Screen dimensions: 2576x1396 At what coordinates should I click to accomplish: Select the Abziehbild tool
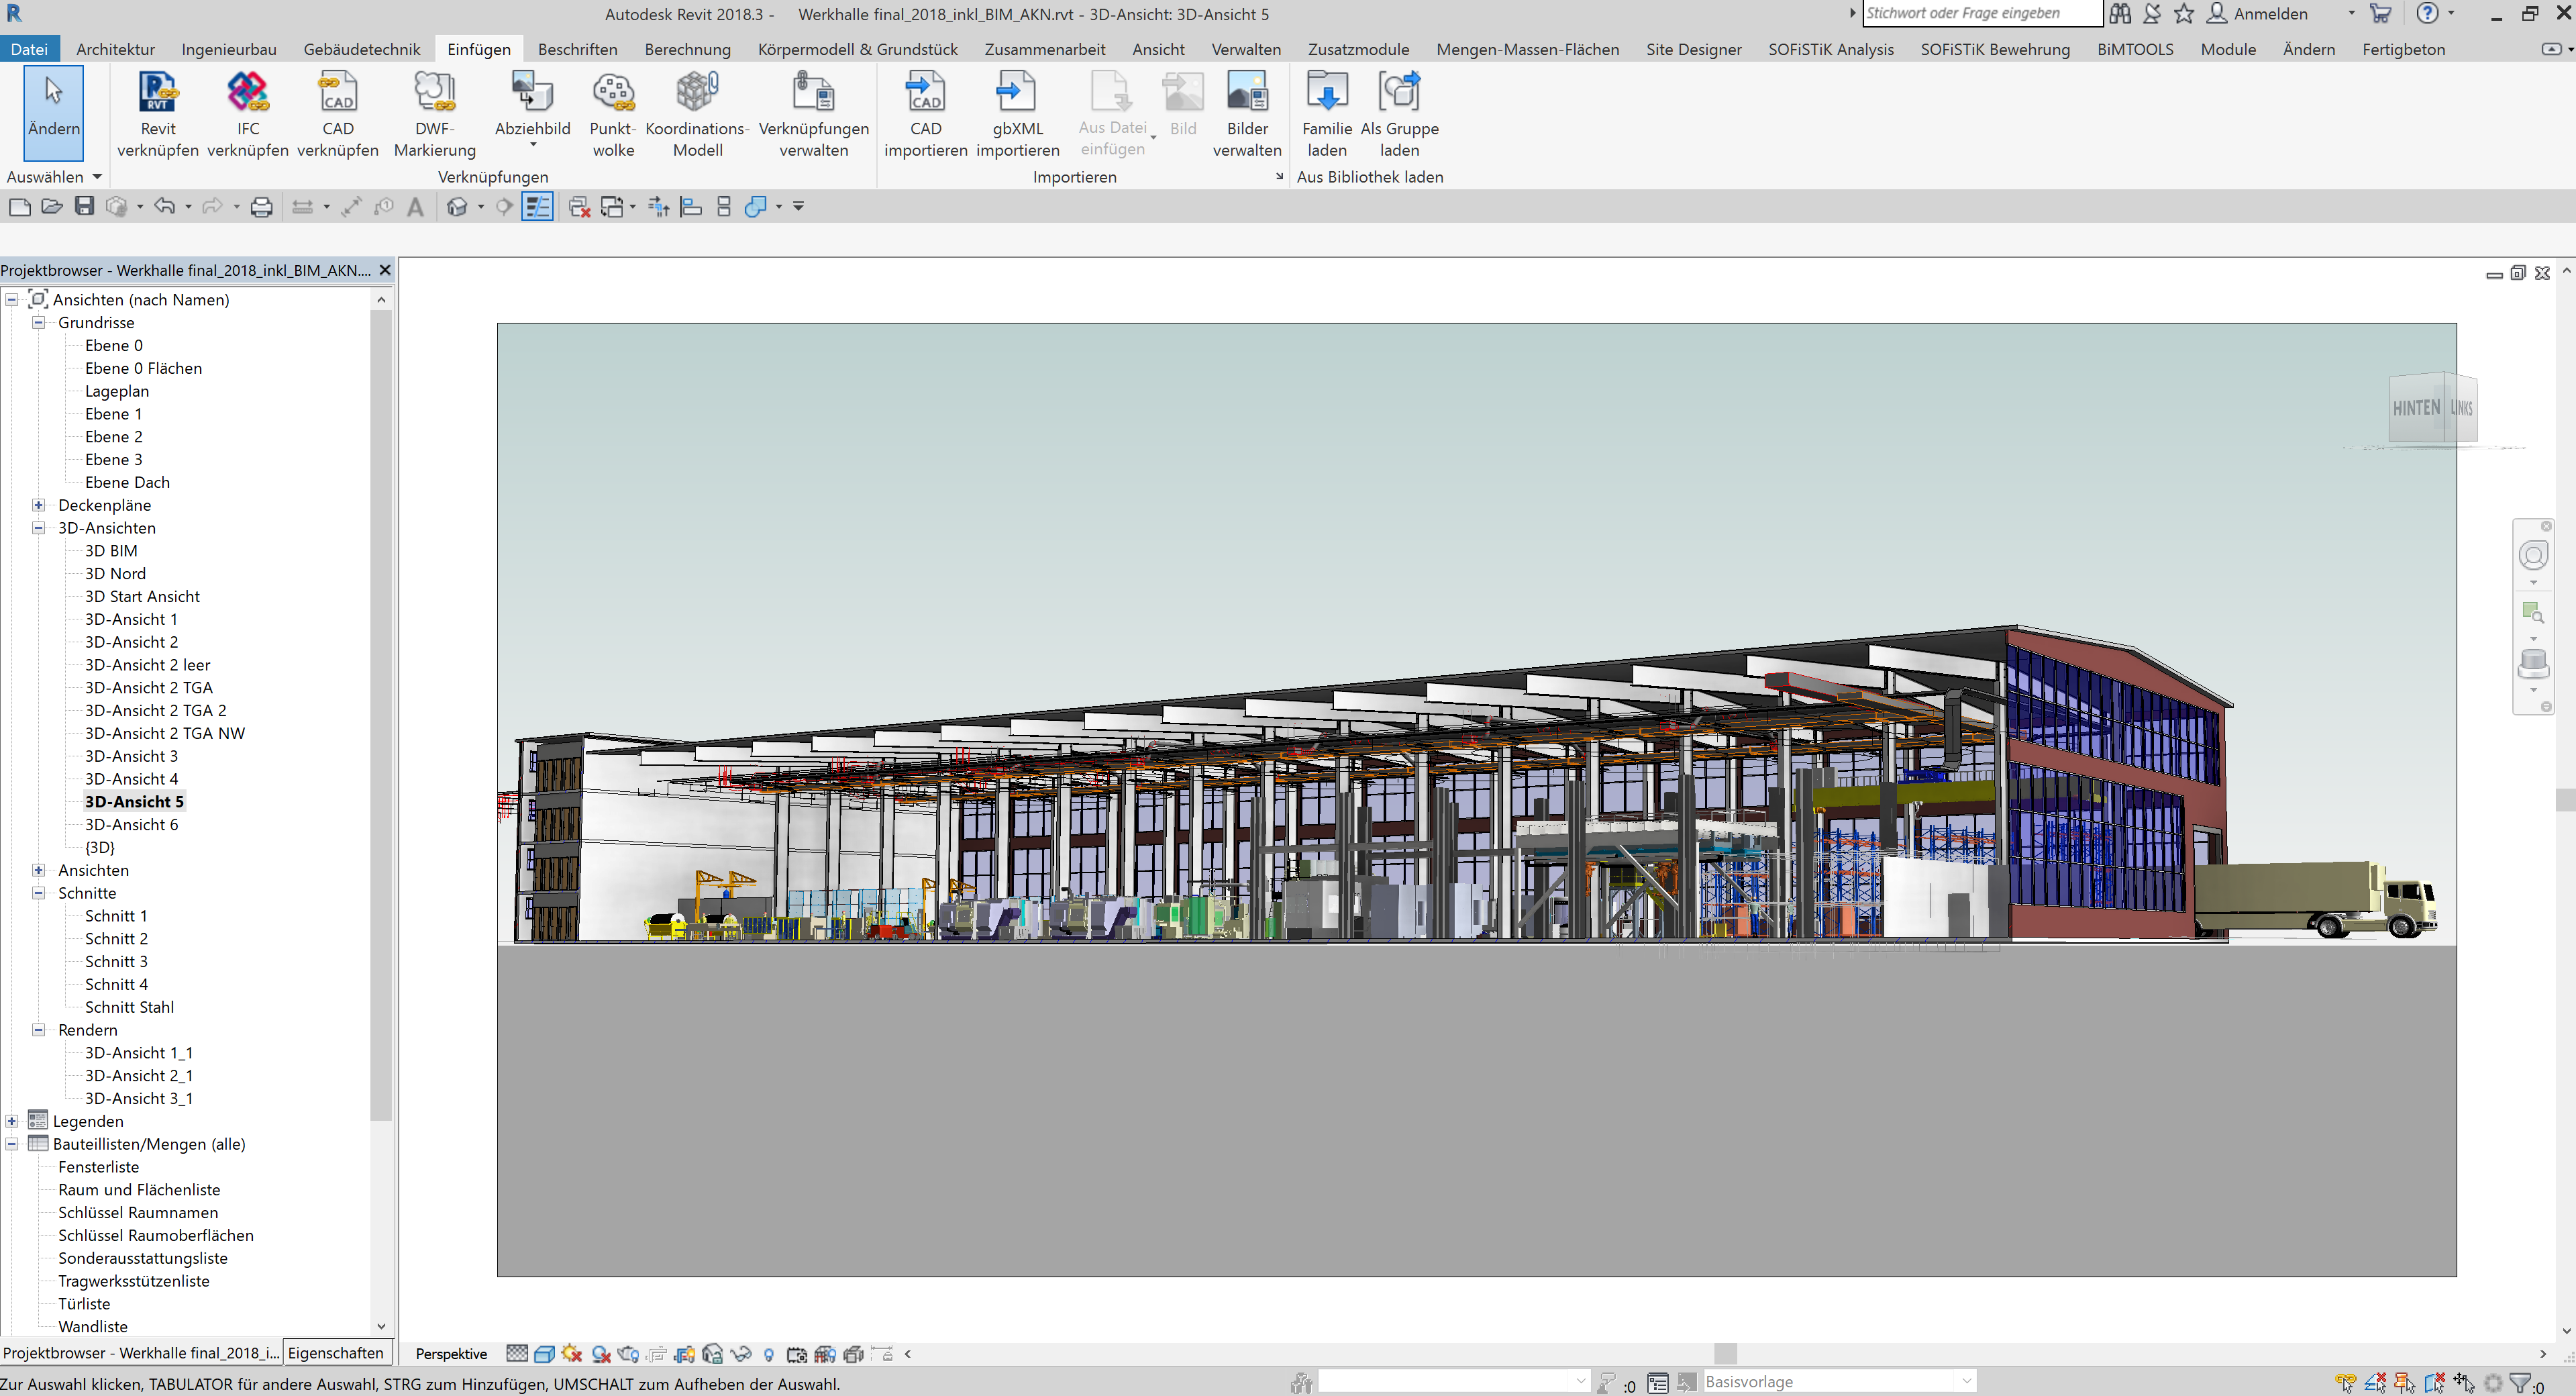pos(532,105)
